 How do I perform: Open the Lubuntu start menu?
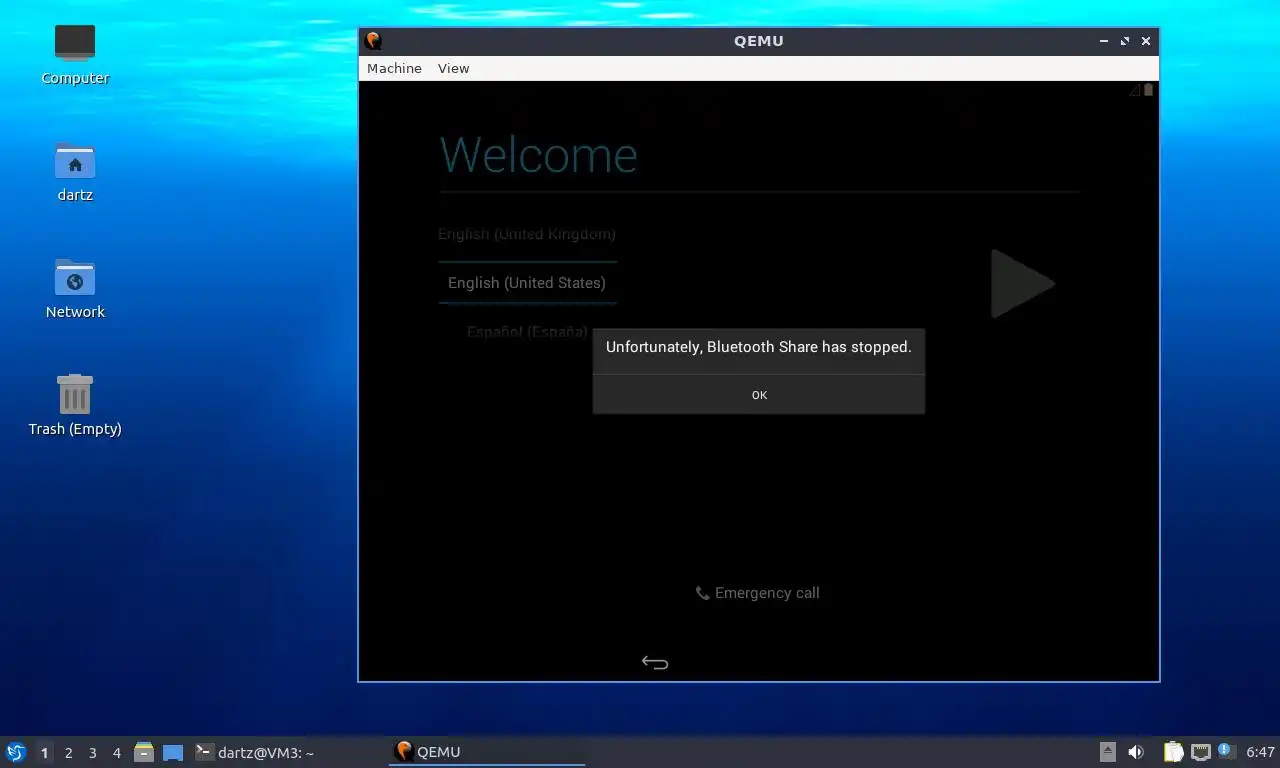(x=16, y=752)
